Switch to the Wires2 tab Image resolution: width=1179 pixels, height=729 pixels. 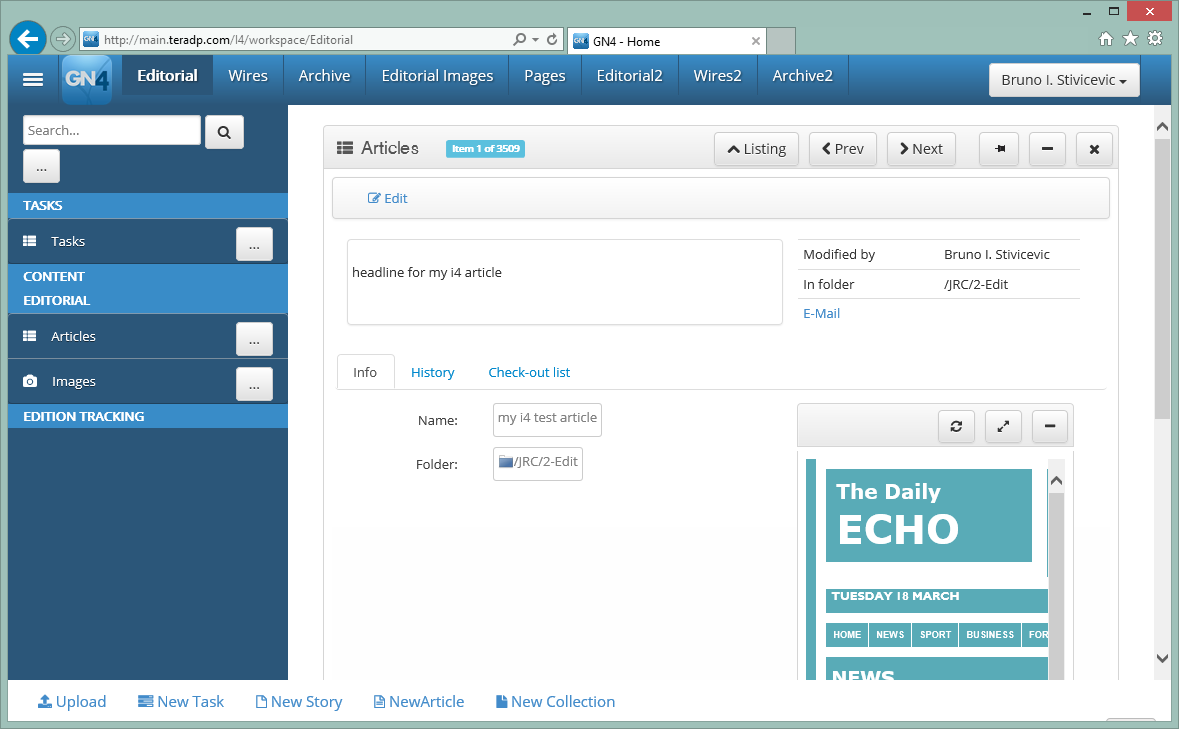(x=717, y=76)
